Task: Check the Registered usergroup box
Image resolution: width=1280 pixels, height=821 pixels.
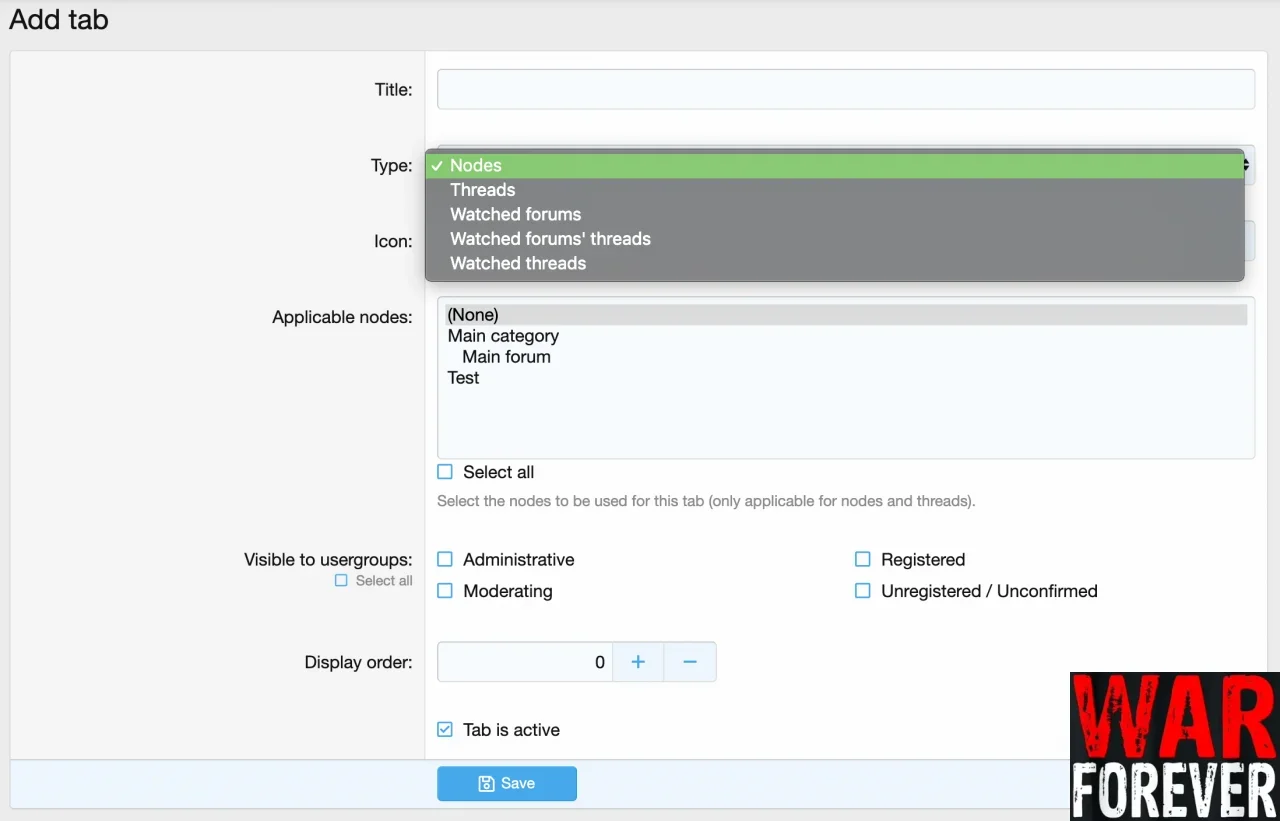Action: point(863,560)
